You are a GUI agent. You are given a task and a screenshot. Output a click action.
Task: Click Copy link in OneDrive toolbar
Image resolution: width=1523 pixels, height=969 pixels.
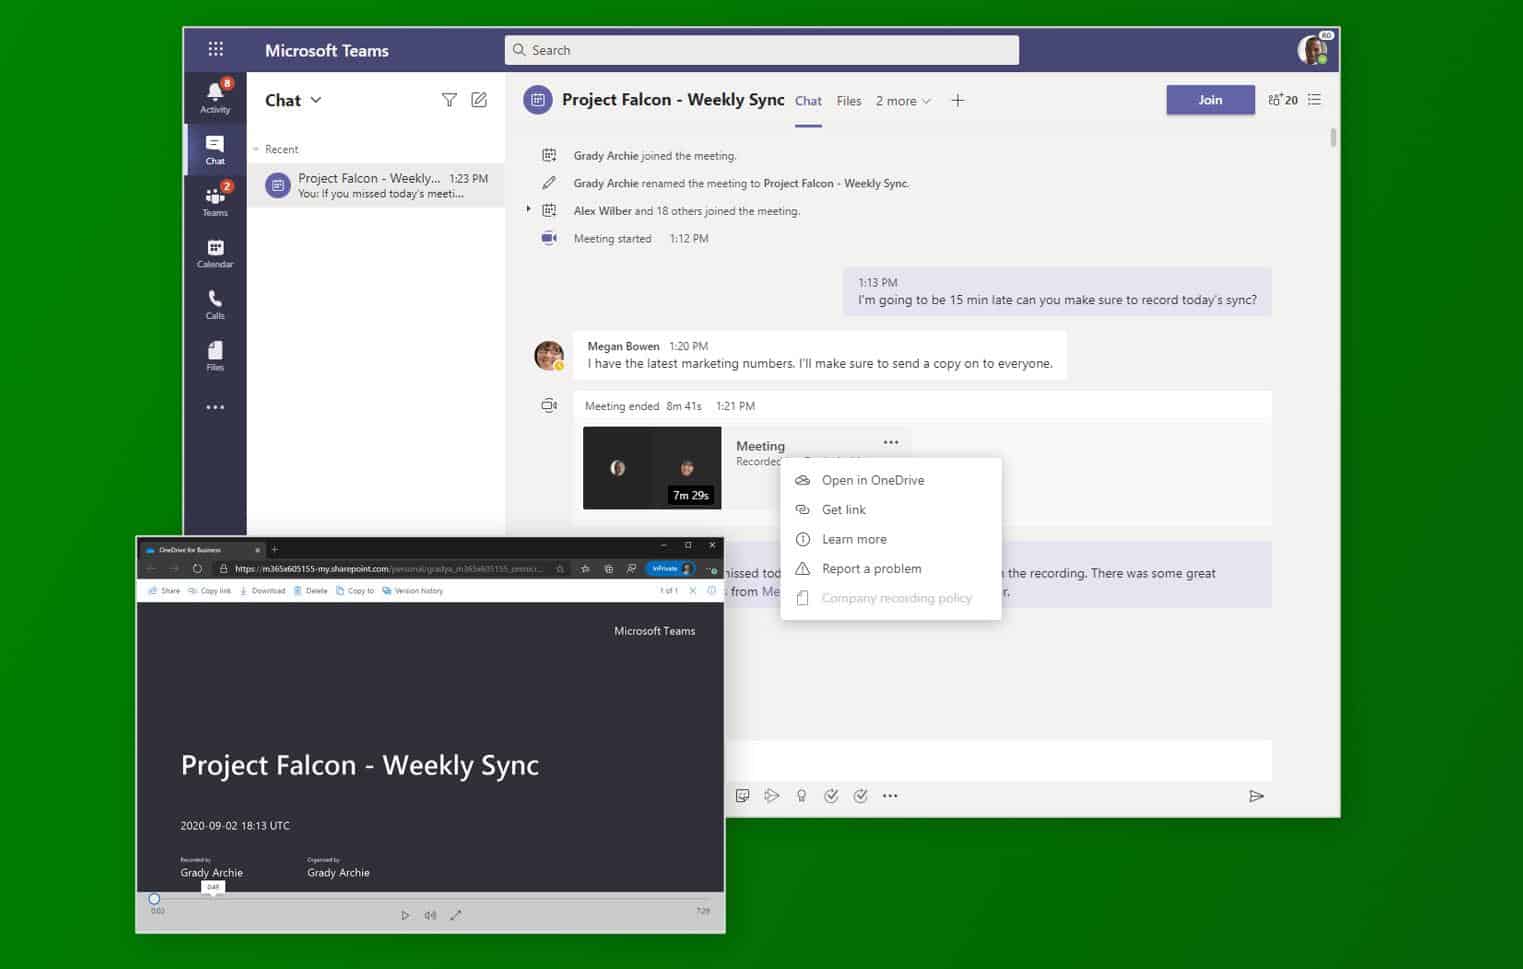209,591
